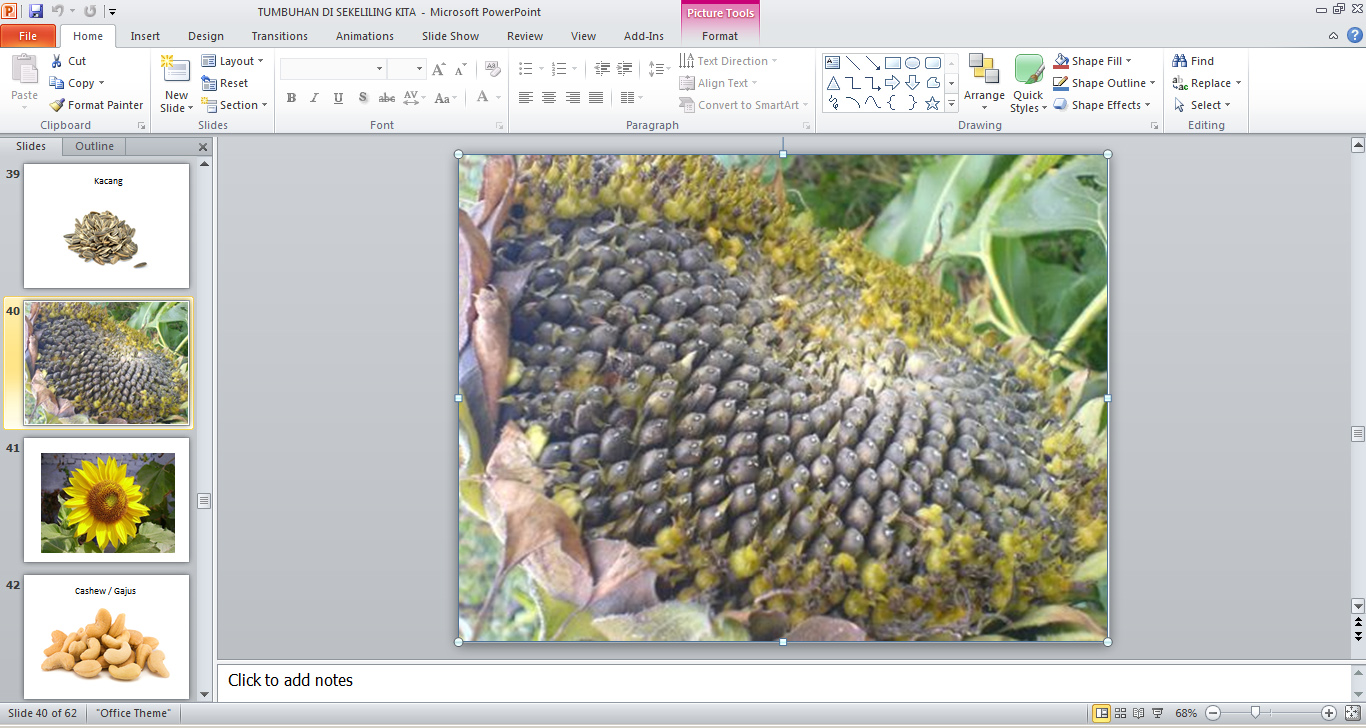Toggle text Shadow formatting
This screenshot has height=728, width=1366.
(x=362, y=98)
